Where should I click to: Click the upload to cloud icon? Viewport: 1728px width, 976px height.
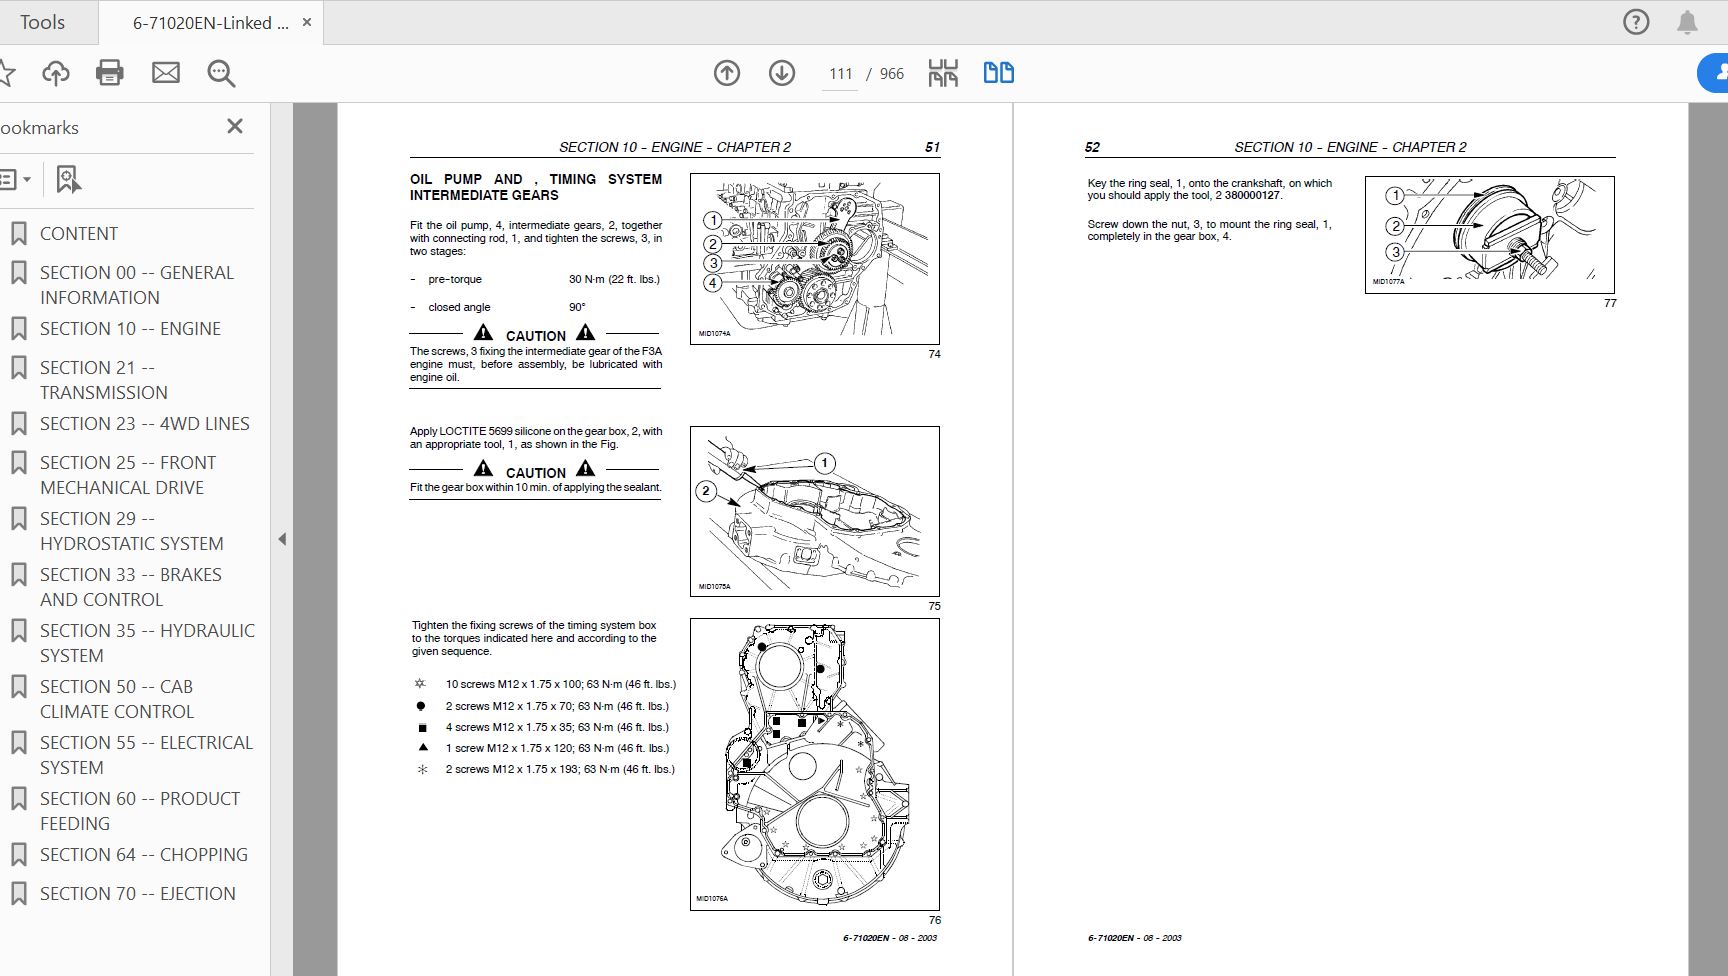pos(56,73)
